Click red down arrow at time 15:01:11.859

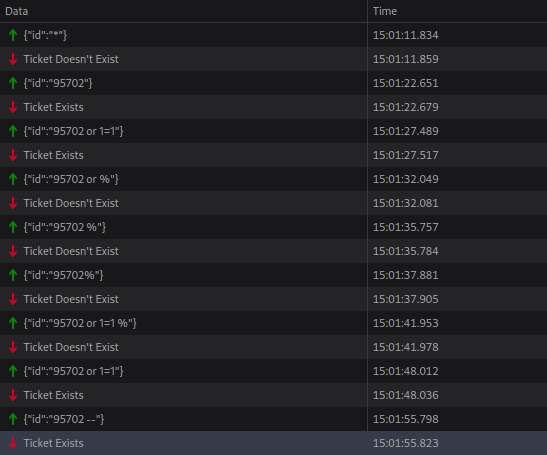click(x=13, y=59)
